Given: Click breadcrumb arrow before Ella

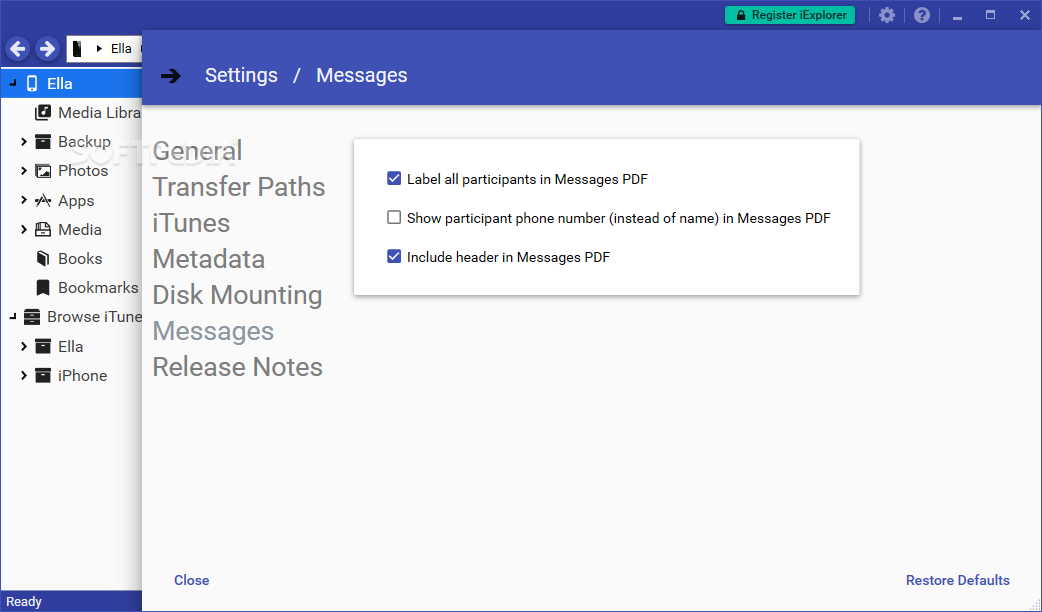Looking at the screenshot, I should (99, 49).
